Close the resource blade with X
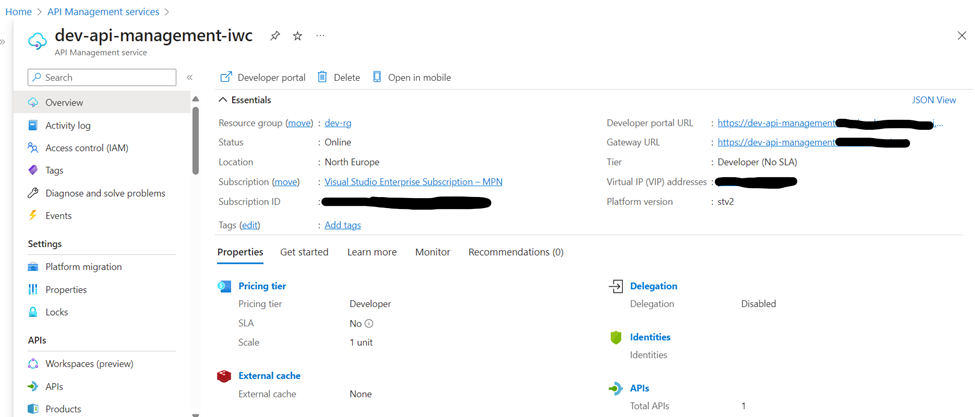The image size is (975, 417). 961,36
